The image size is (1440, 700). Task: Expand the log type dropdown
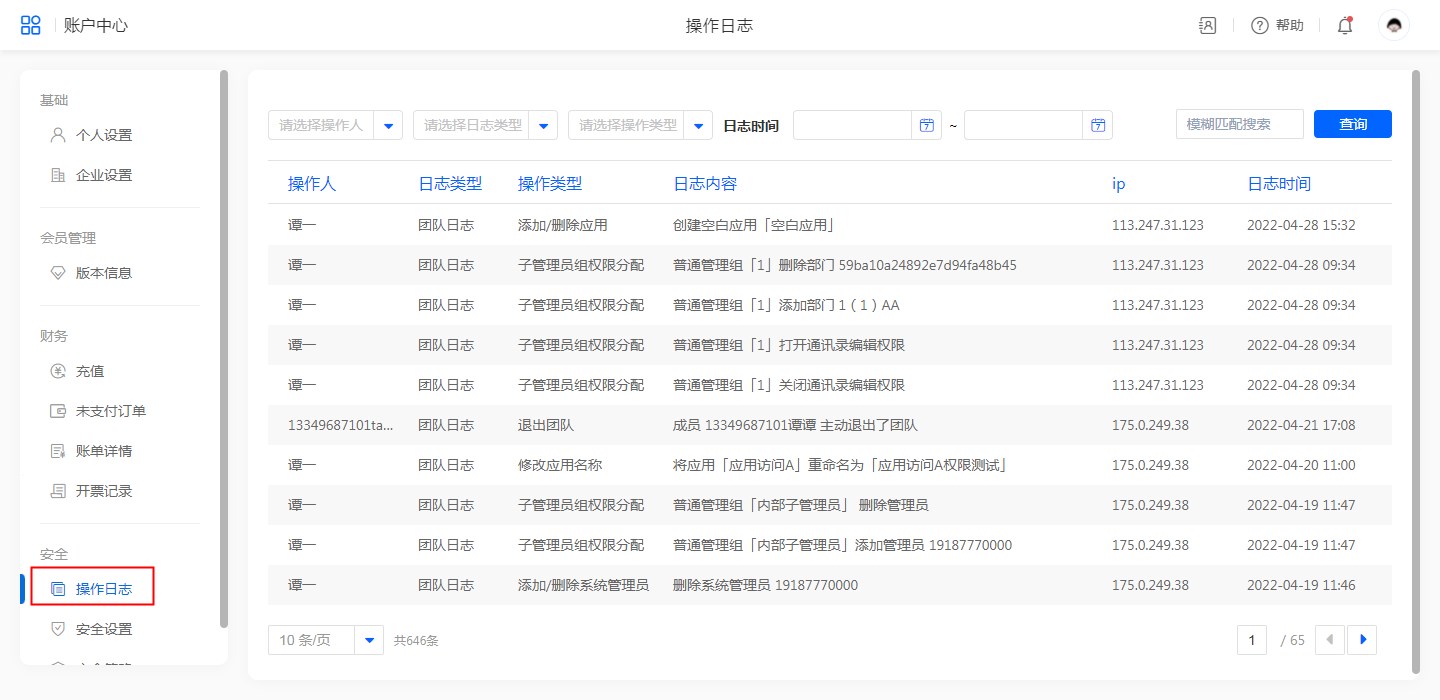pyautogui.click(x=543, y=125)
